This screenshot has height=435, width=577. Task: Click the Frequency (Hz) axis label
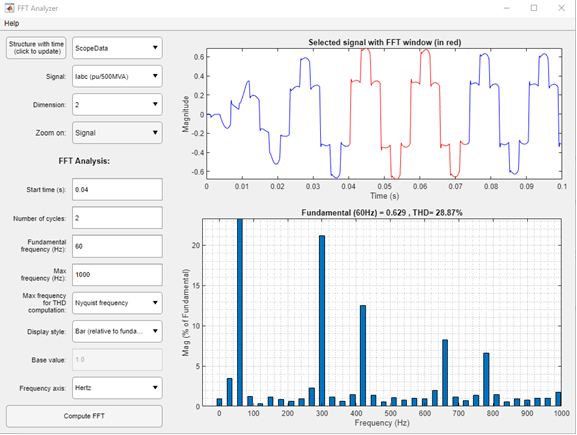[382, 423]
